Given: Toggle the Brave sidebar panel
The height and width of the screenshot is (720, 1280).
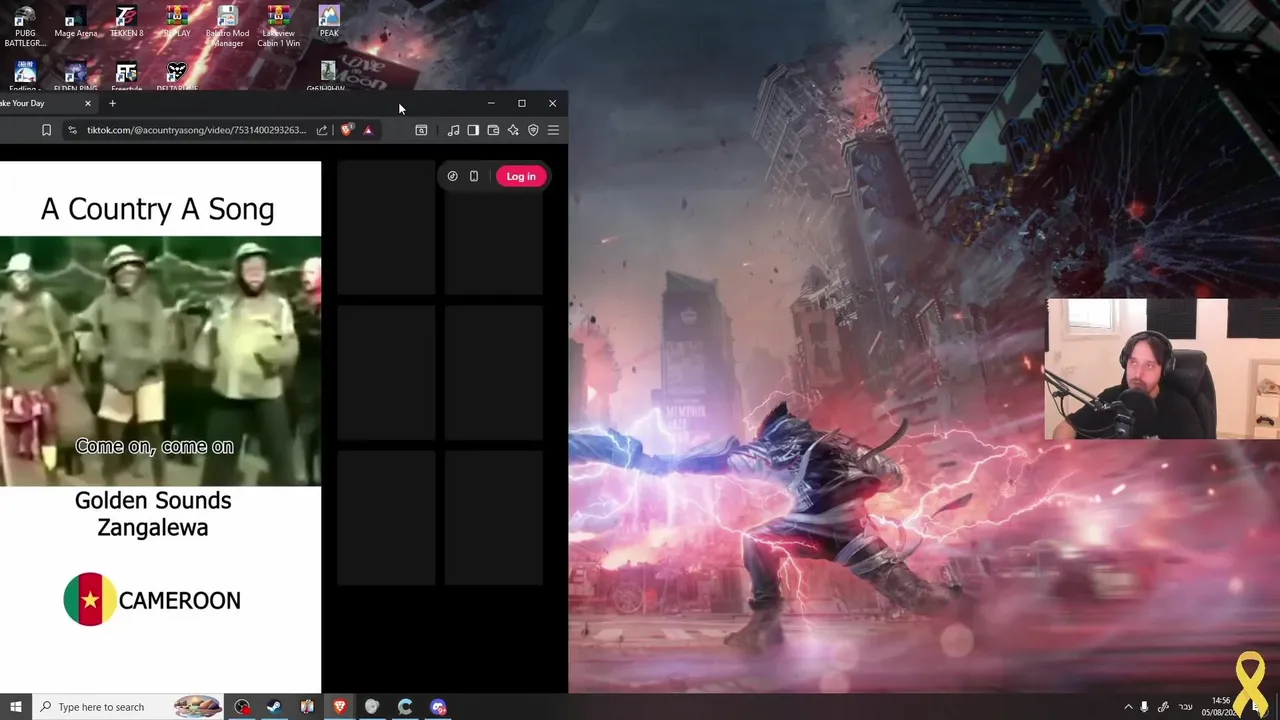Looking at the screenshot, I should (x=473, y=130).
